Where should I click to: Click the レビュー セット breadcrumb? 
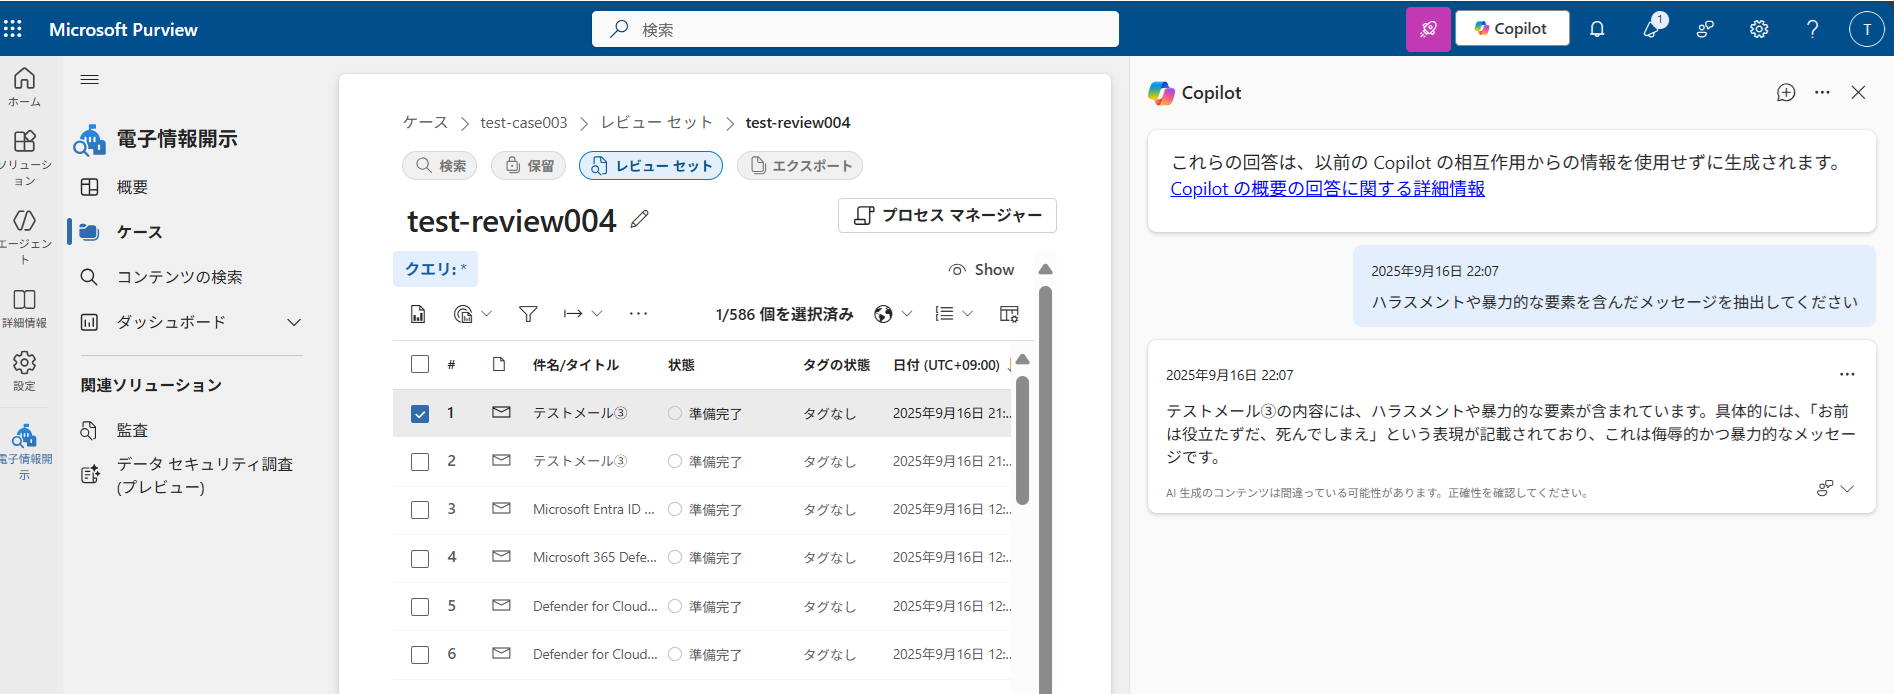tap(656, 122)
